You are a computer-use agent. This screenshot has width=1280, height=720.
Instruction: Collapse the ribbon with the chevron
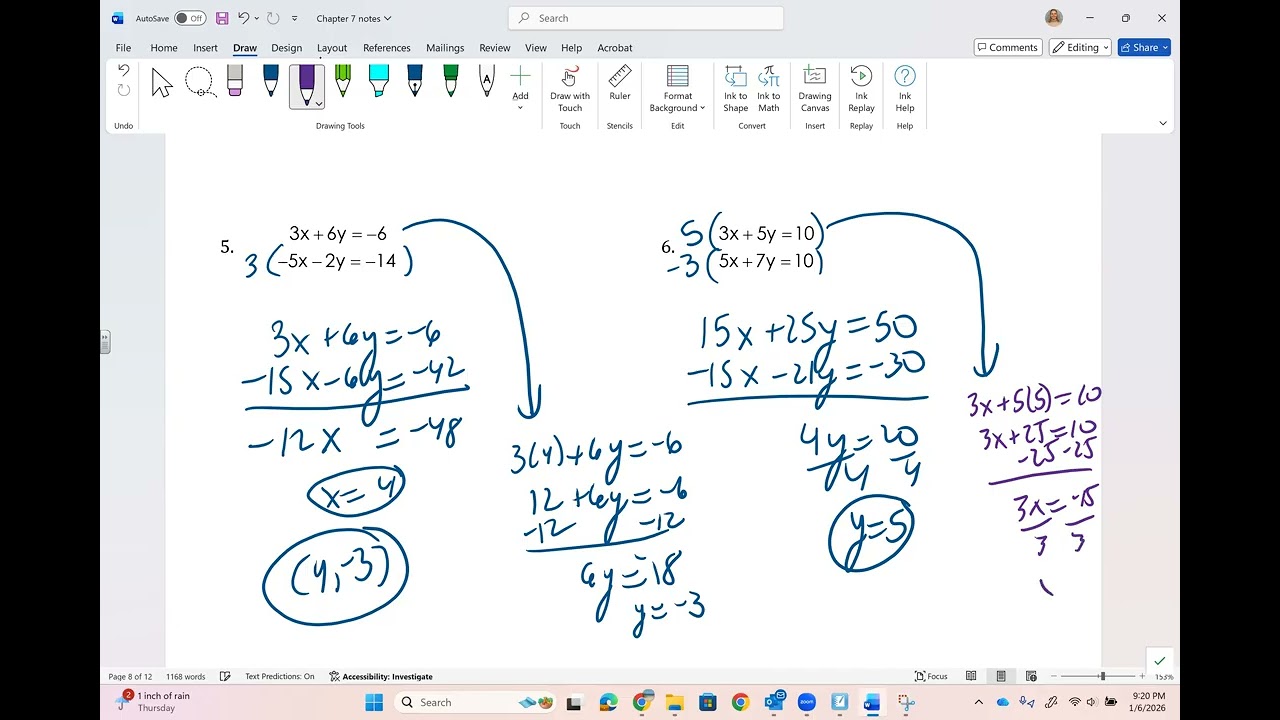pyautogui.click(x=1162, y=123)
